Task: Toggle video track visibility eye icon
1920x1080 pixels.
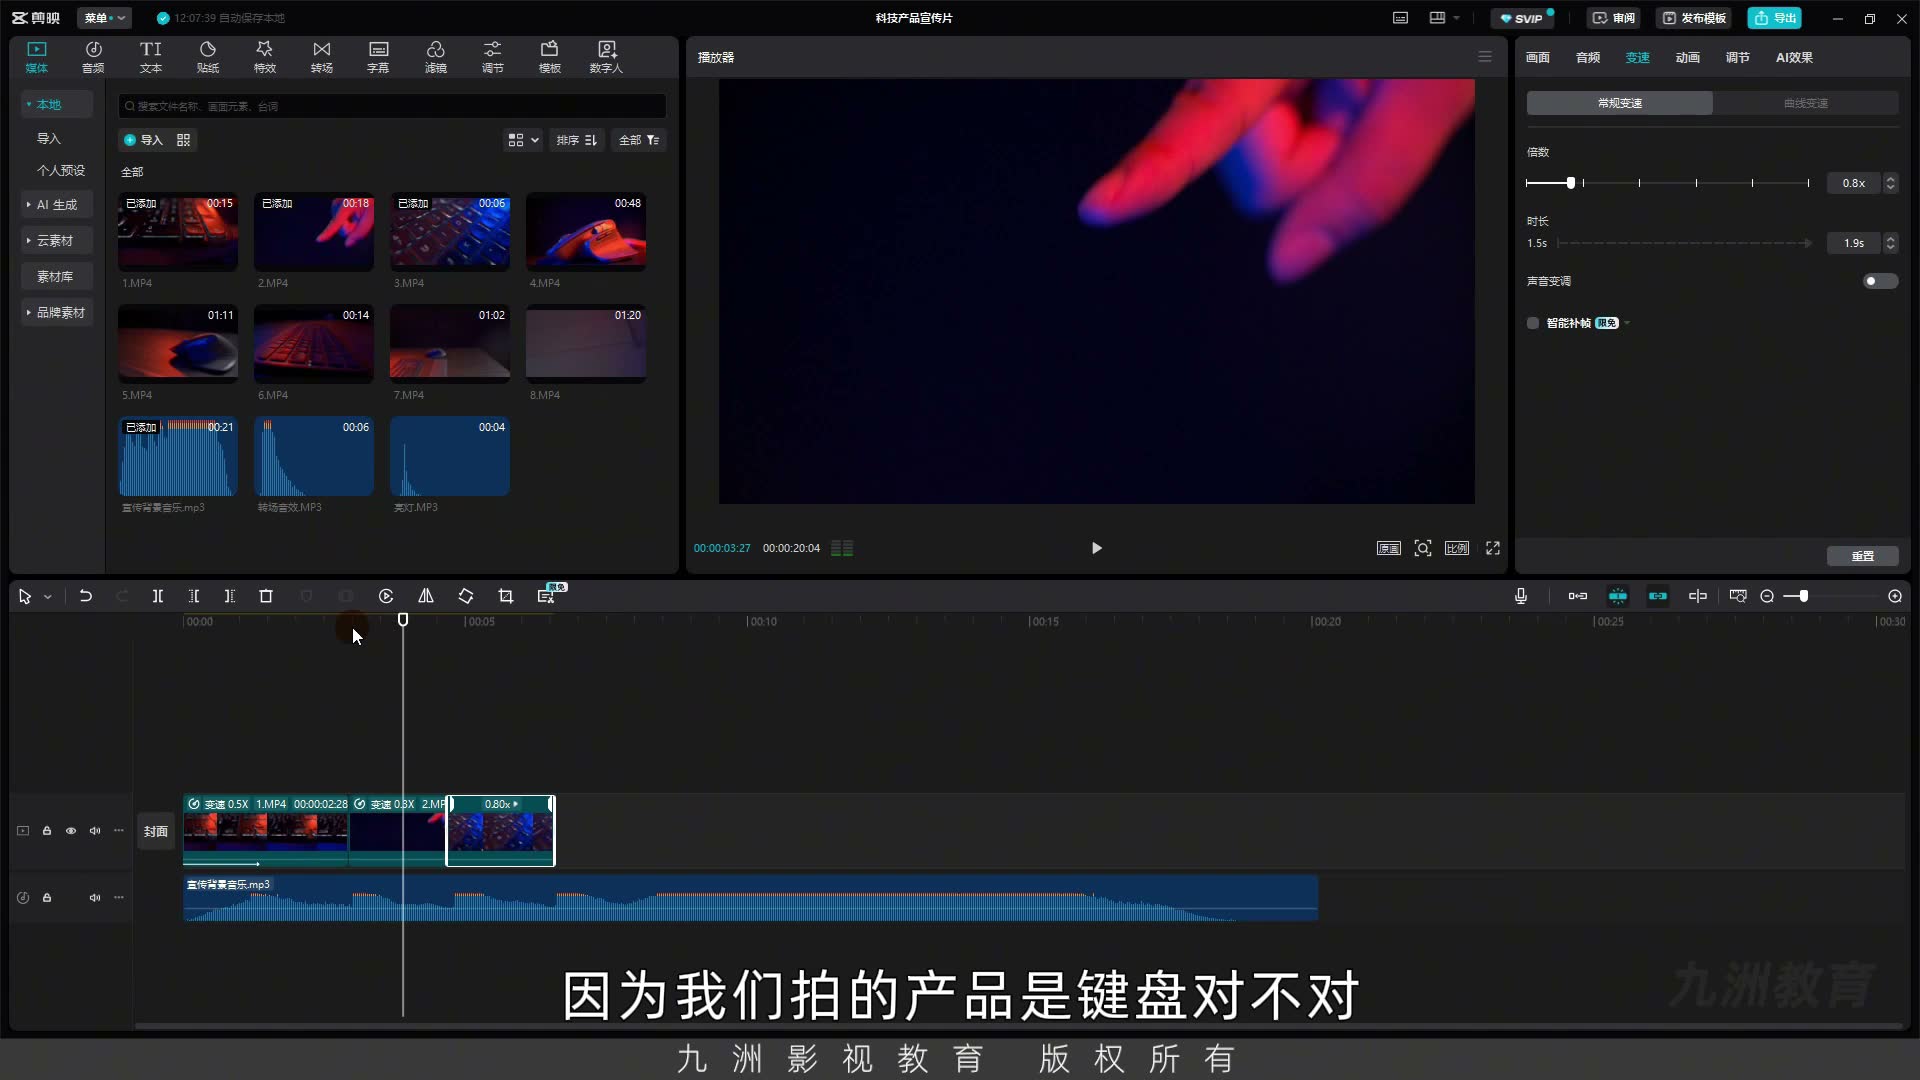Action: pyautogui.click(x=71, y=831)
